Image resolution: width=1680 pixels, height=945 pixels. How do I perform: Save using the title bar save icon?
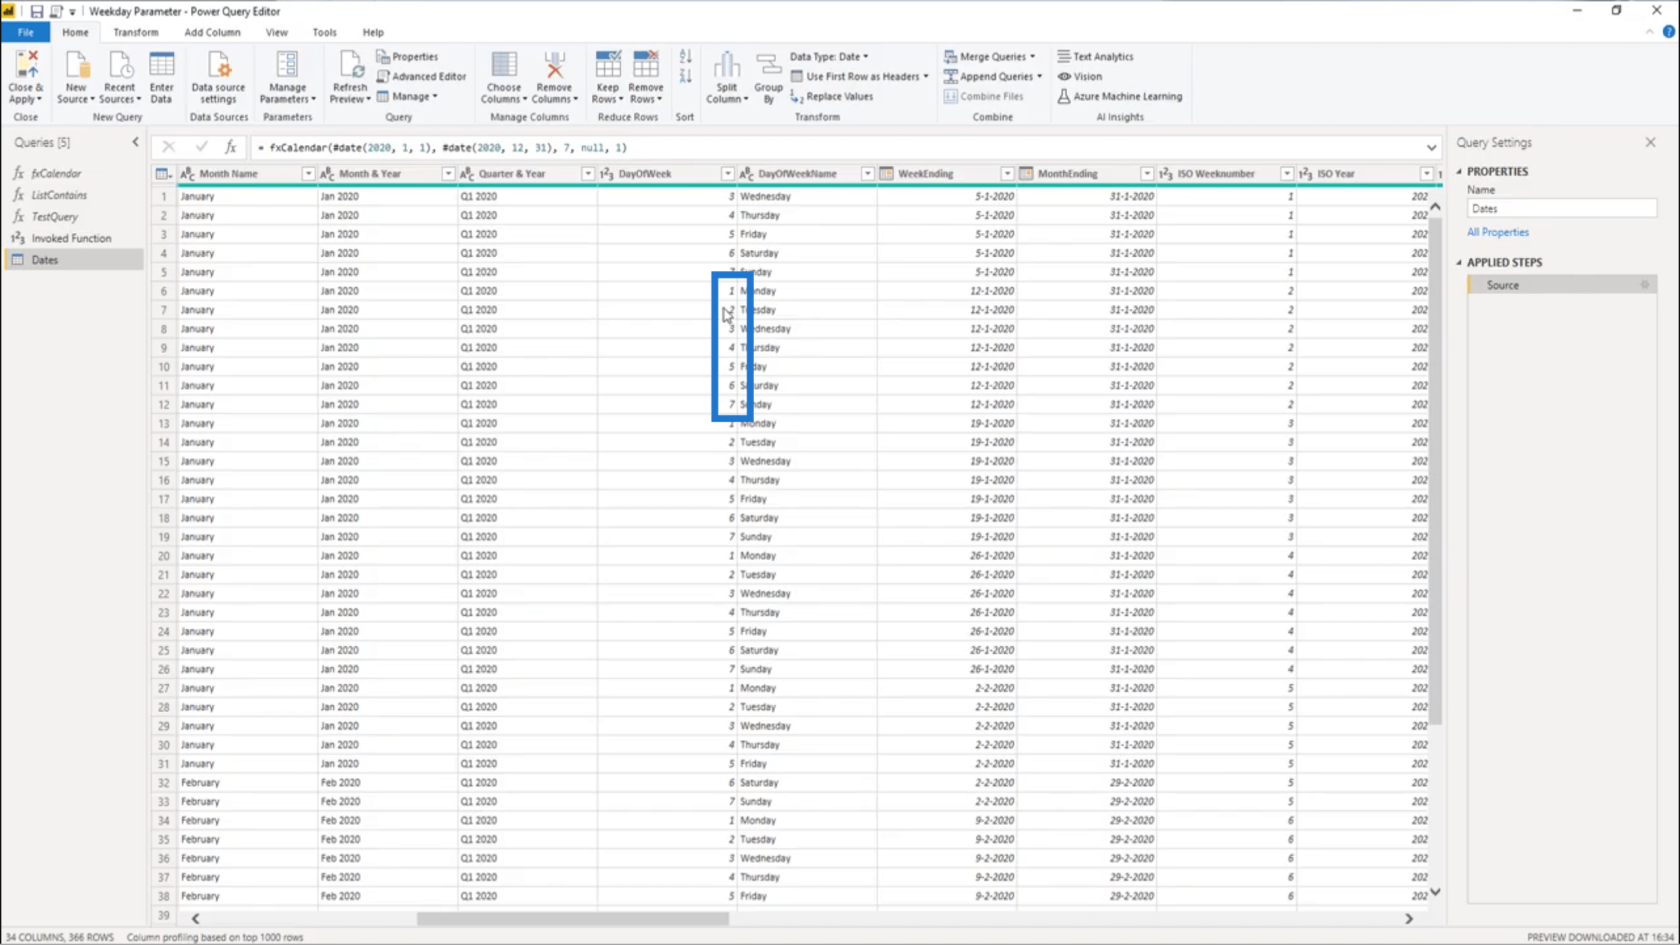tap(36, 11)
